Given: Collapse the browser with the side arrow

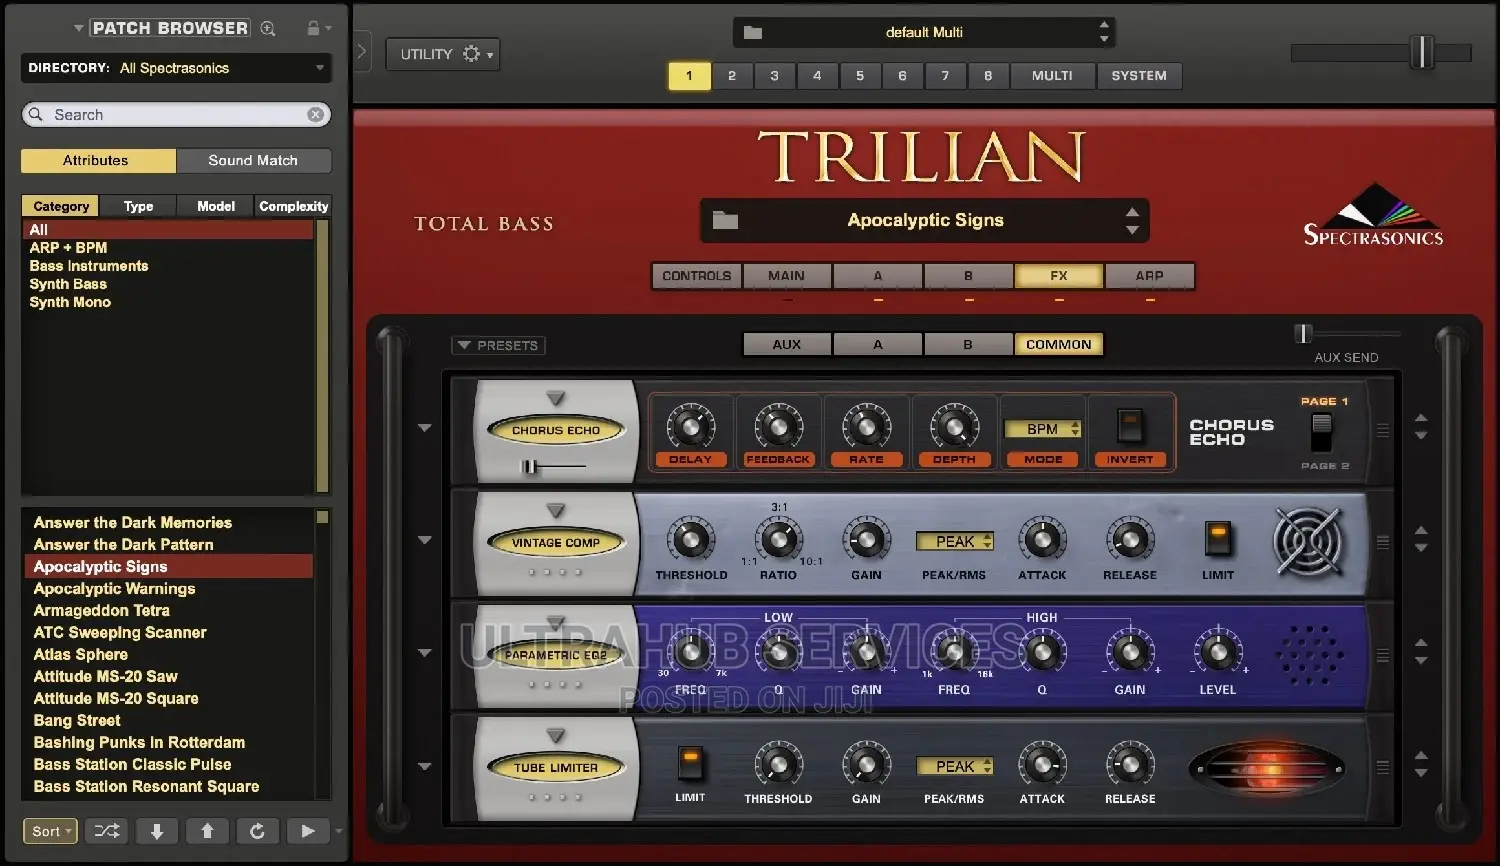Looking at the screenshot, I should tap(362, 50).
